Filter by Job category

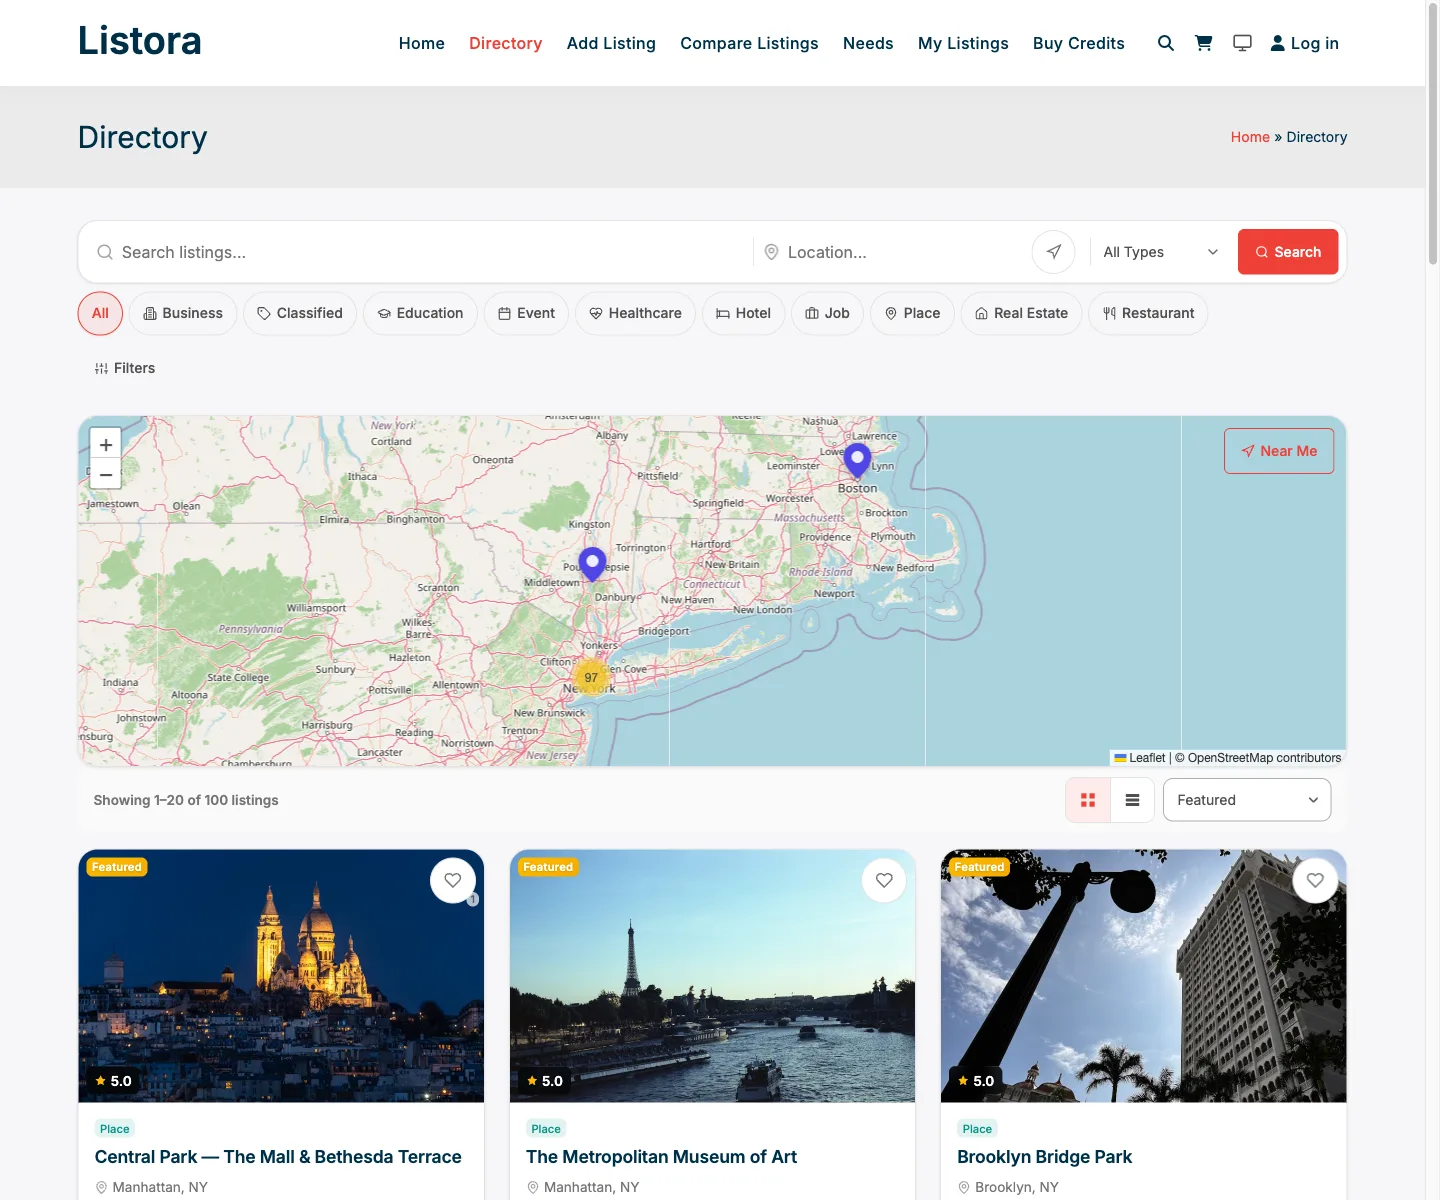(827, 313)
